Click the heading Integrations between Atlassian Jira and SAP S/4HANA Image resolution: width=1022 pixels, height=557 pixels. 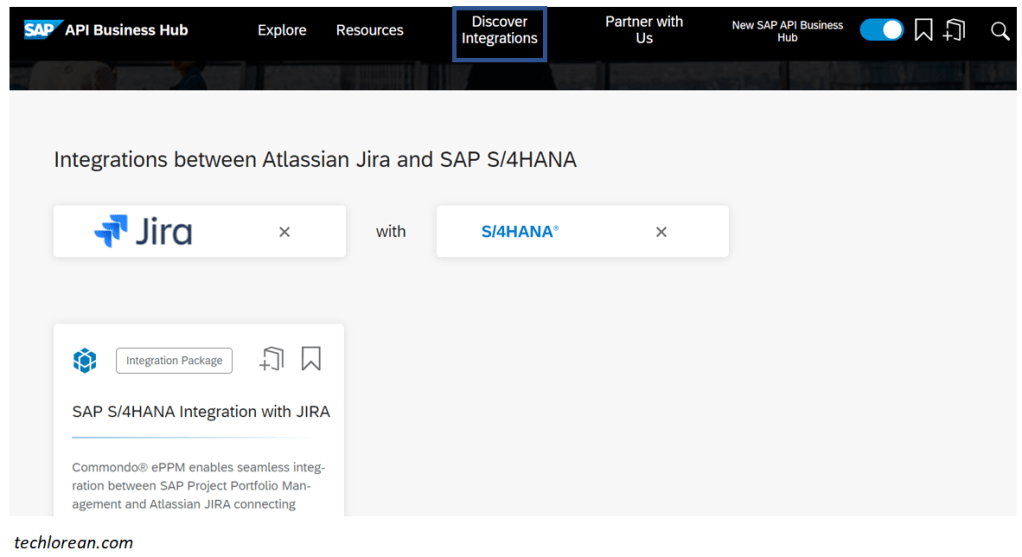point(315,160)
